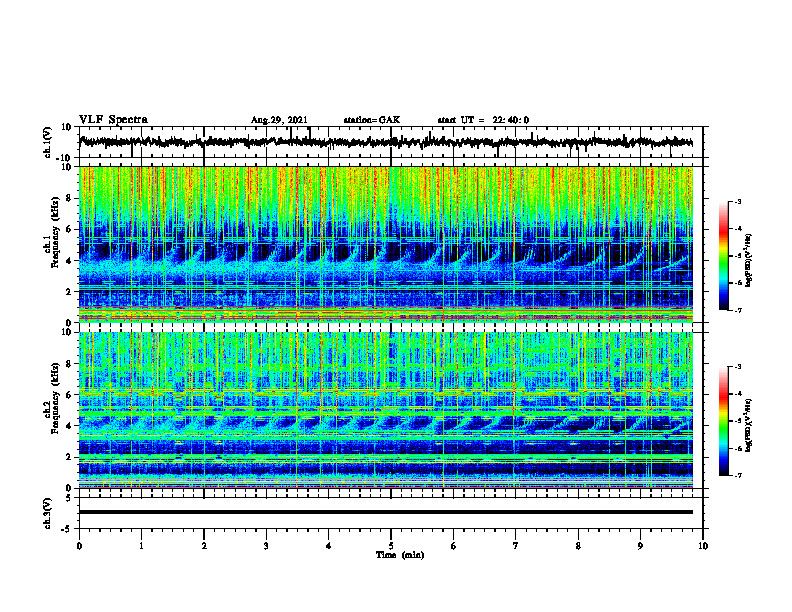The image size is (792, 612).
Task: Click the "10" tick on the time axis
Action: 703,546
